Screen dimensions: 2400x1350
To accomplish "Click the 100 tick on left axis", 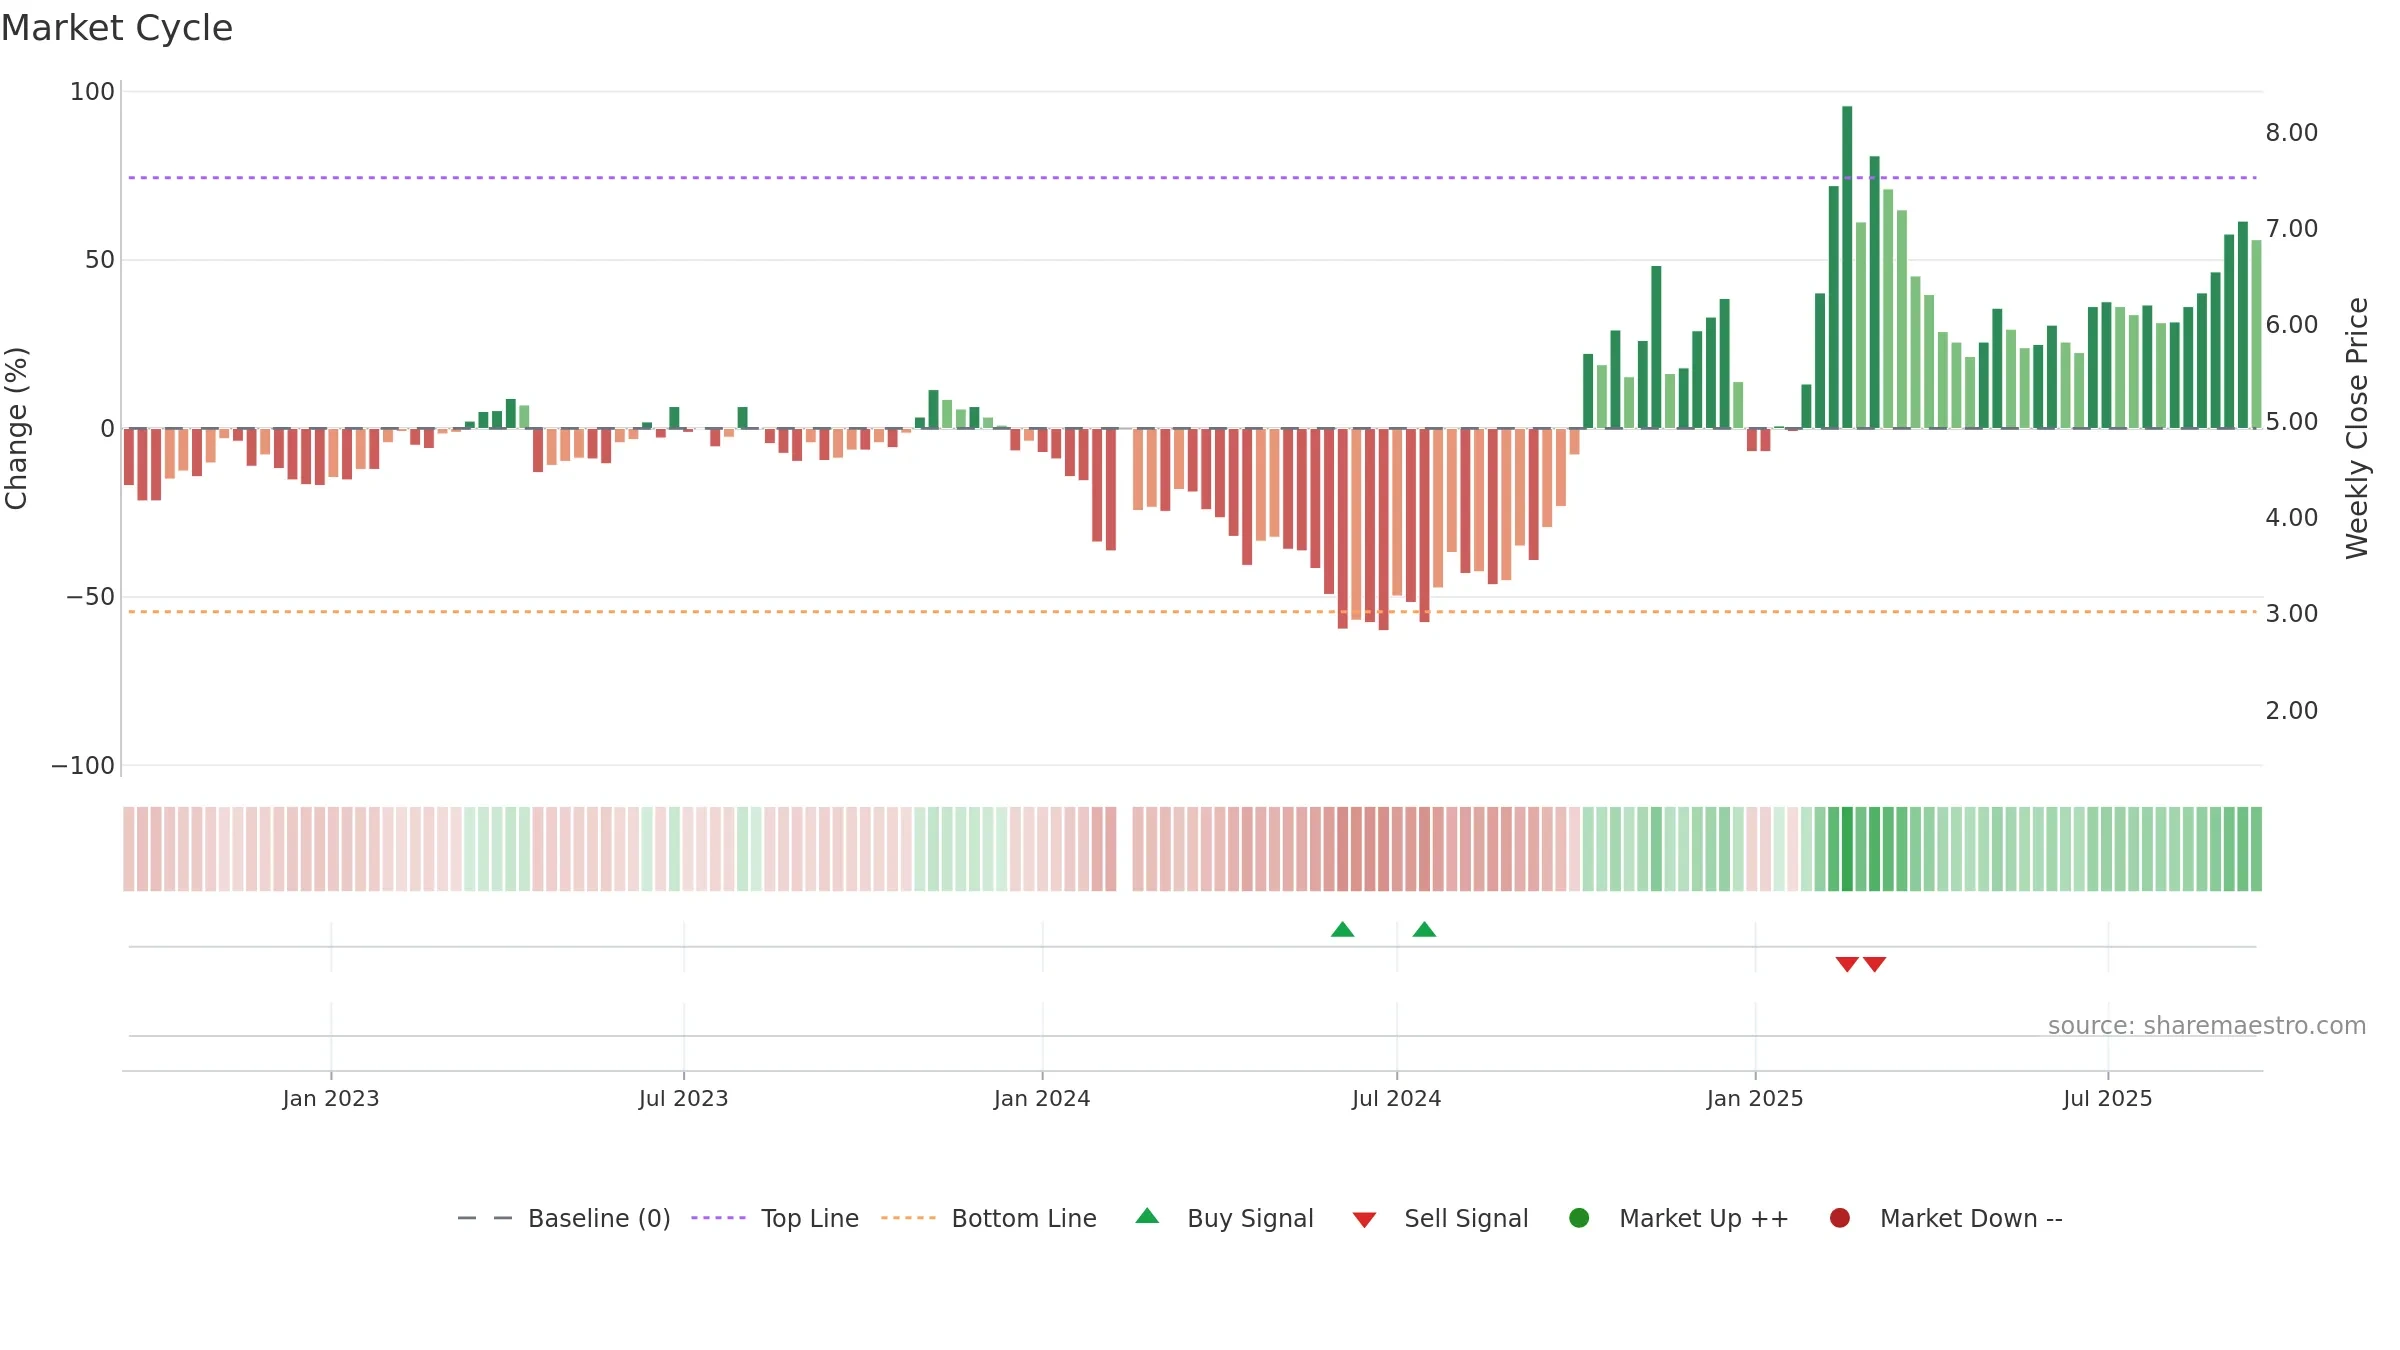I will [x=92, y=92].
